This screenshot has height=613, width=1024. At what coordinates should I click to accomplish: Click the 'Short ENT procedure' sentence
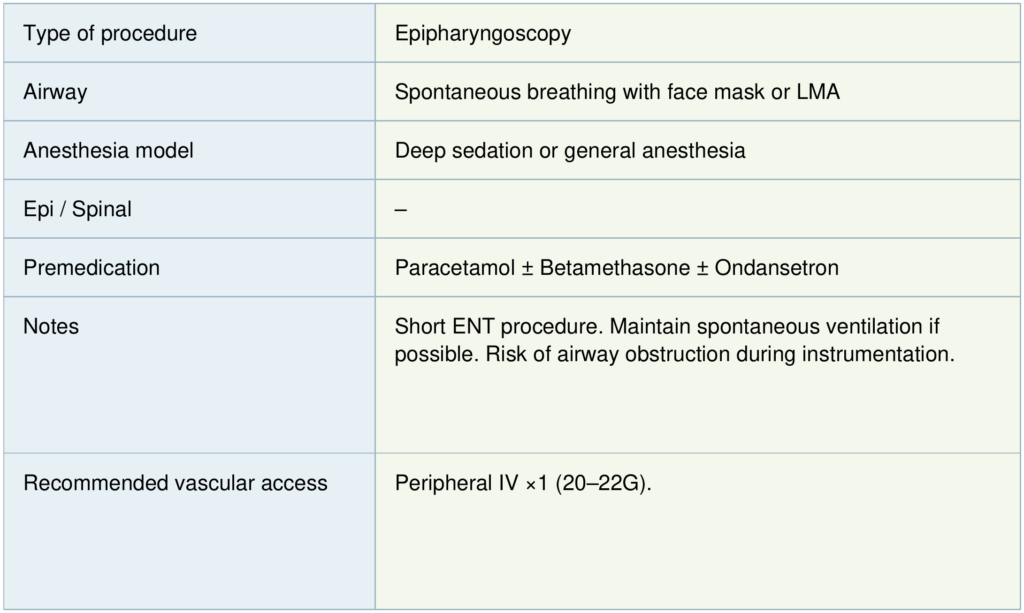click(x=498, y=327)
